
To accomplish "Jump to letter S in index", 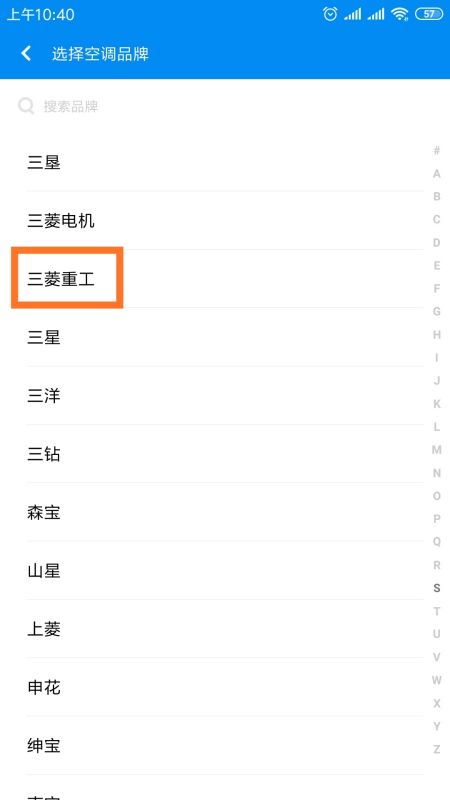I will coord(437,588).
